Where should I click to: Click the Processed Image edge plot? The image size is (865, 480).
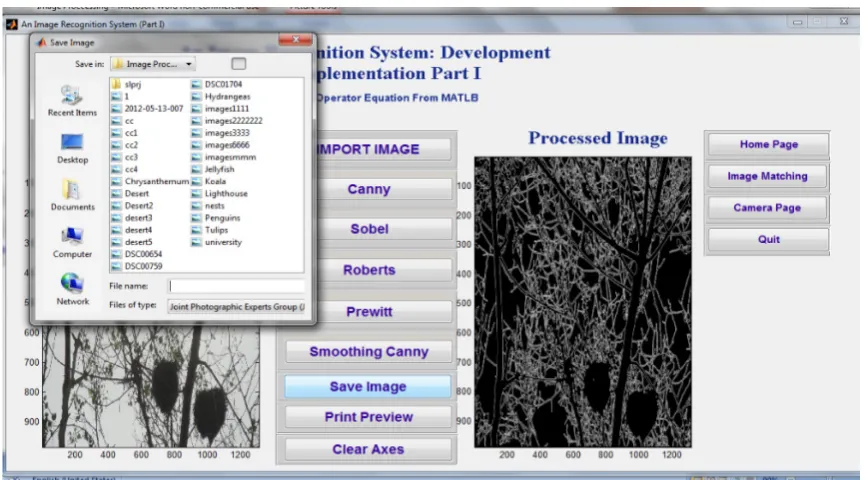pyautogui.click(x=583, y=302)
